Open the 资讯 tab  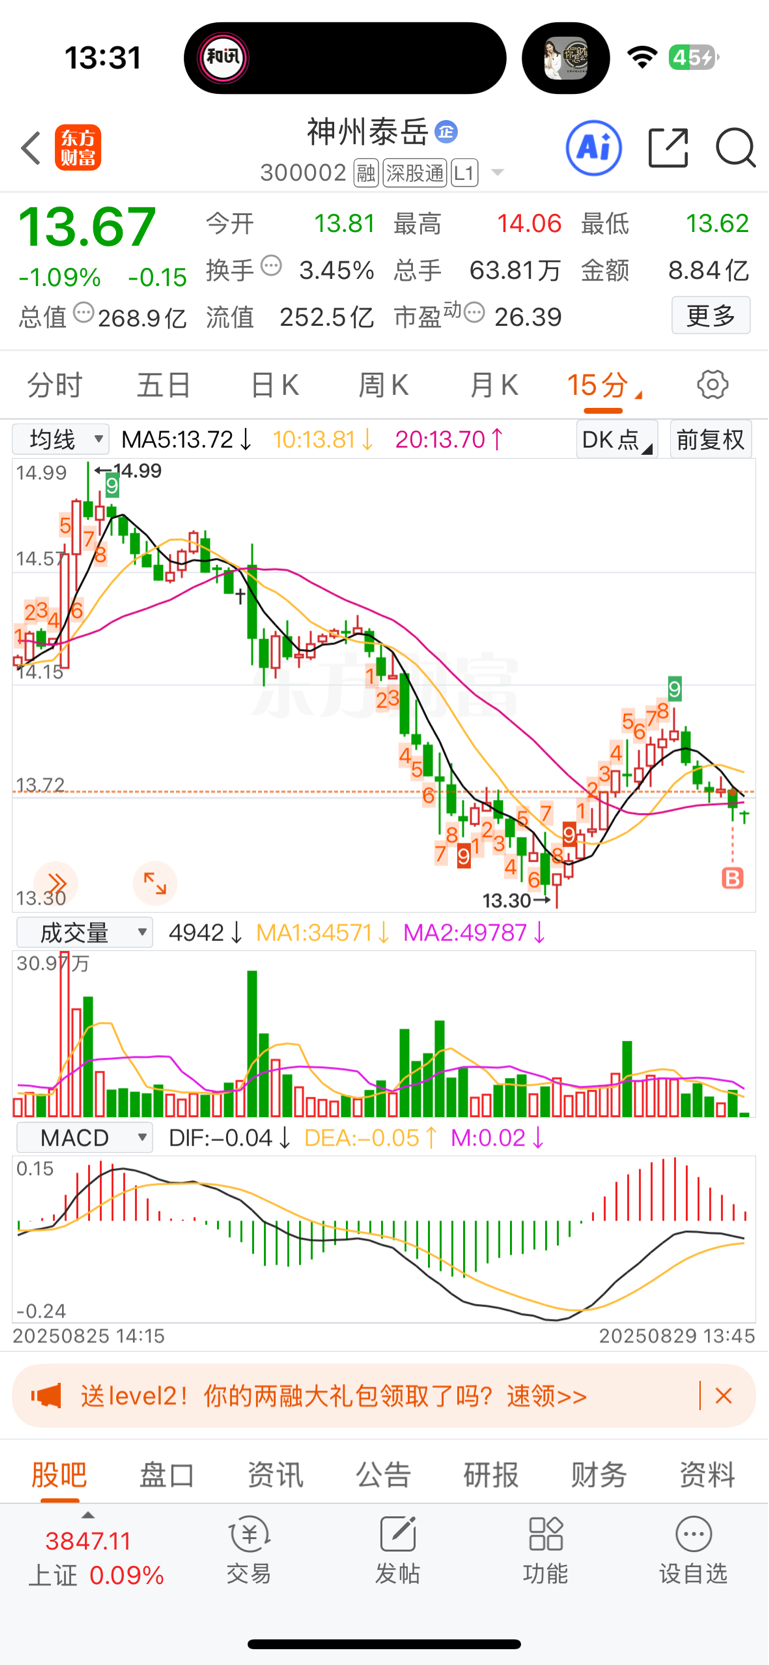275,1474
